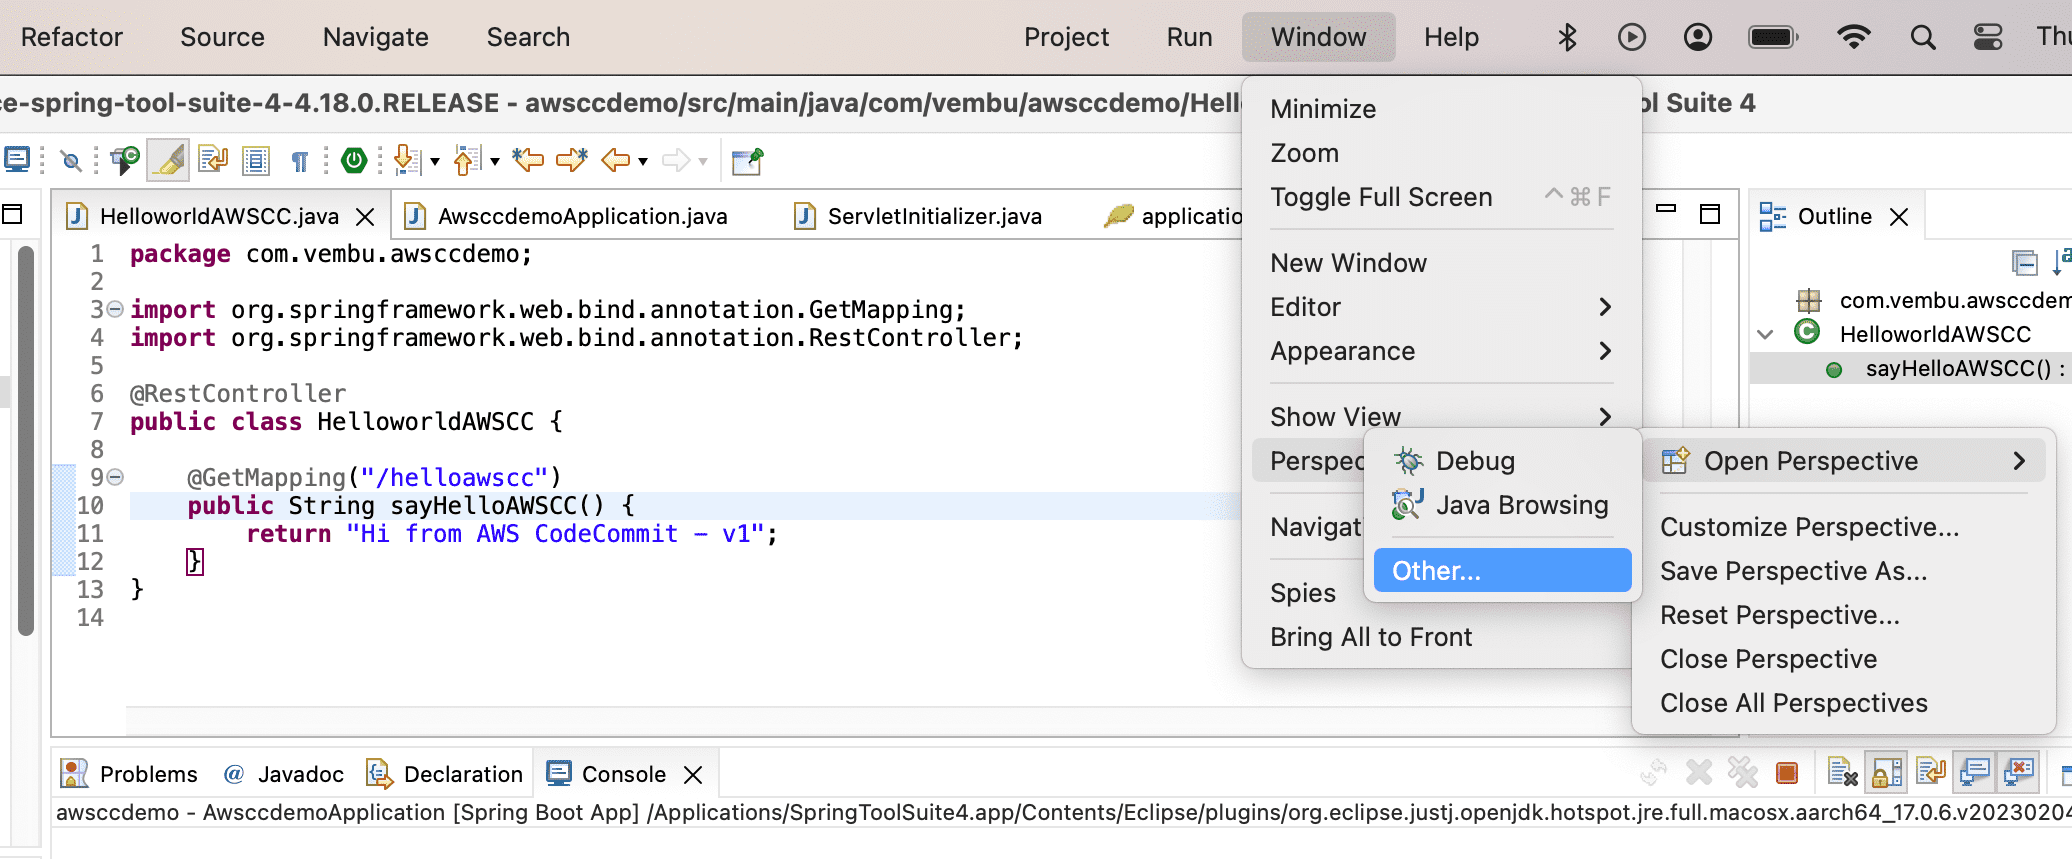
Task: Click the editor area maximize icon
Action: [x=1710, y=214]
